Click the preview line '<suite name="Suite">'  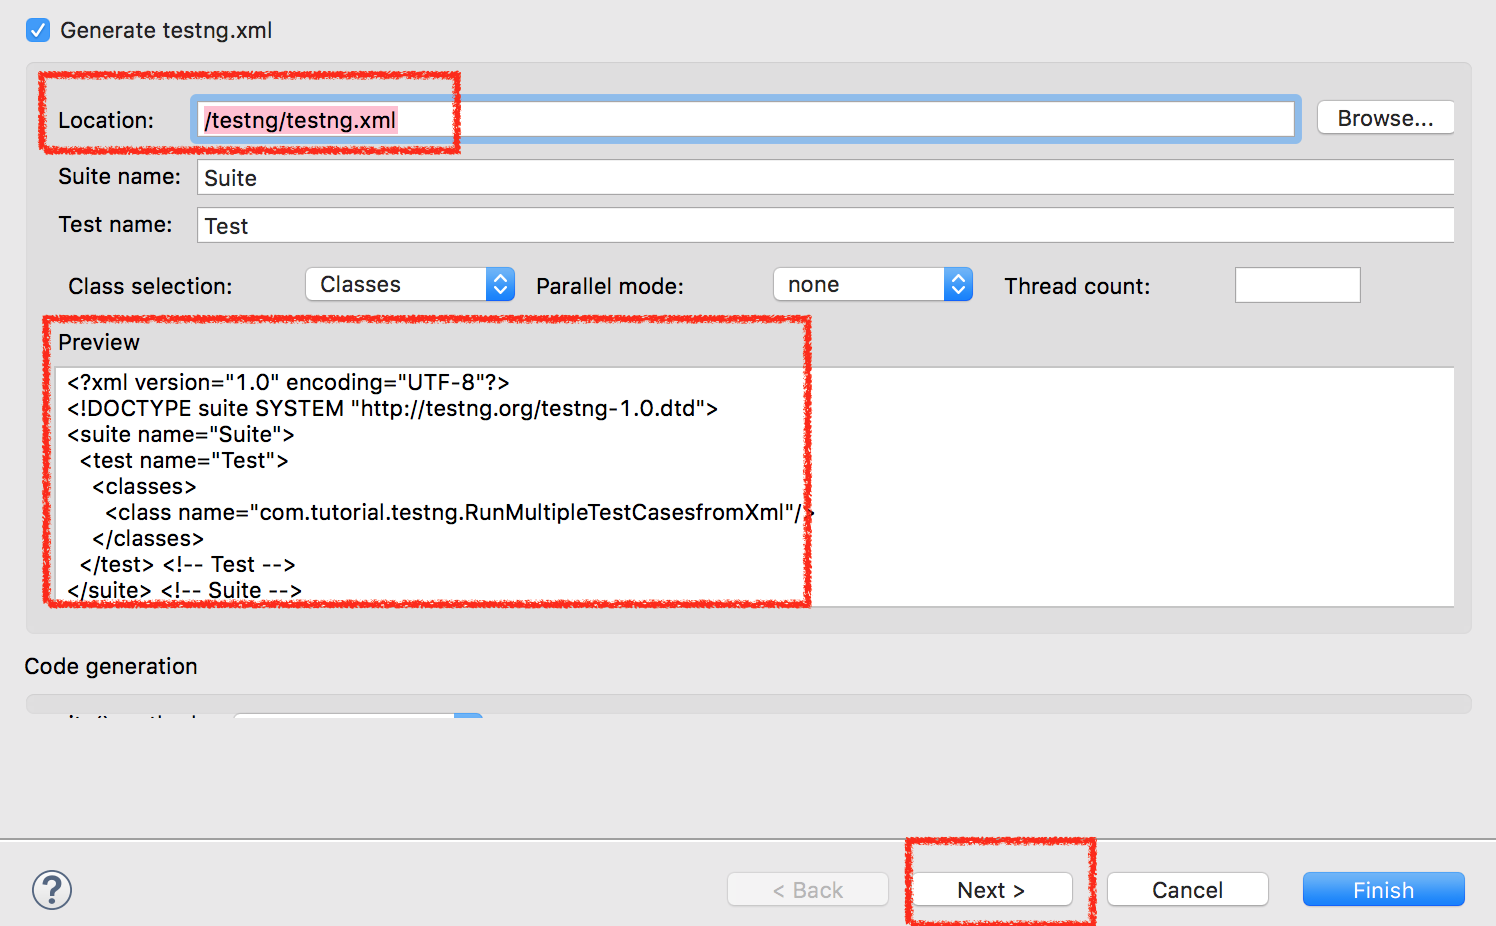point(181,435)
